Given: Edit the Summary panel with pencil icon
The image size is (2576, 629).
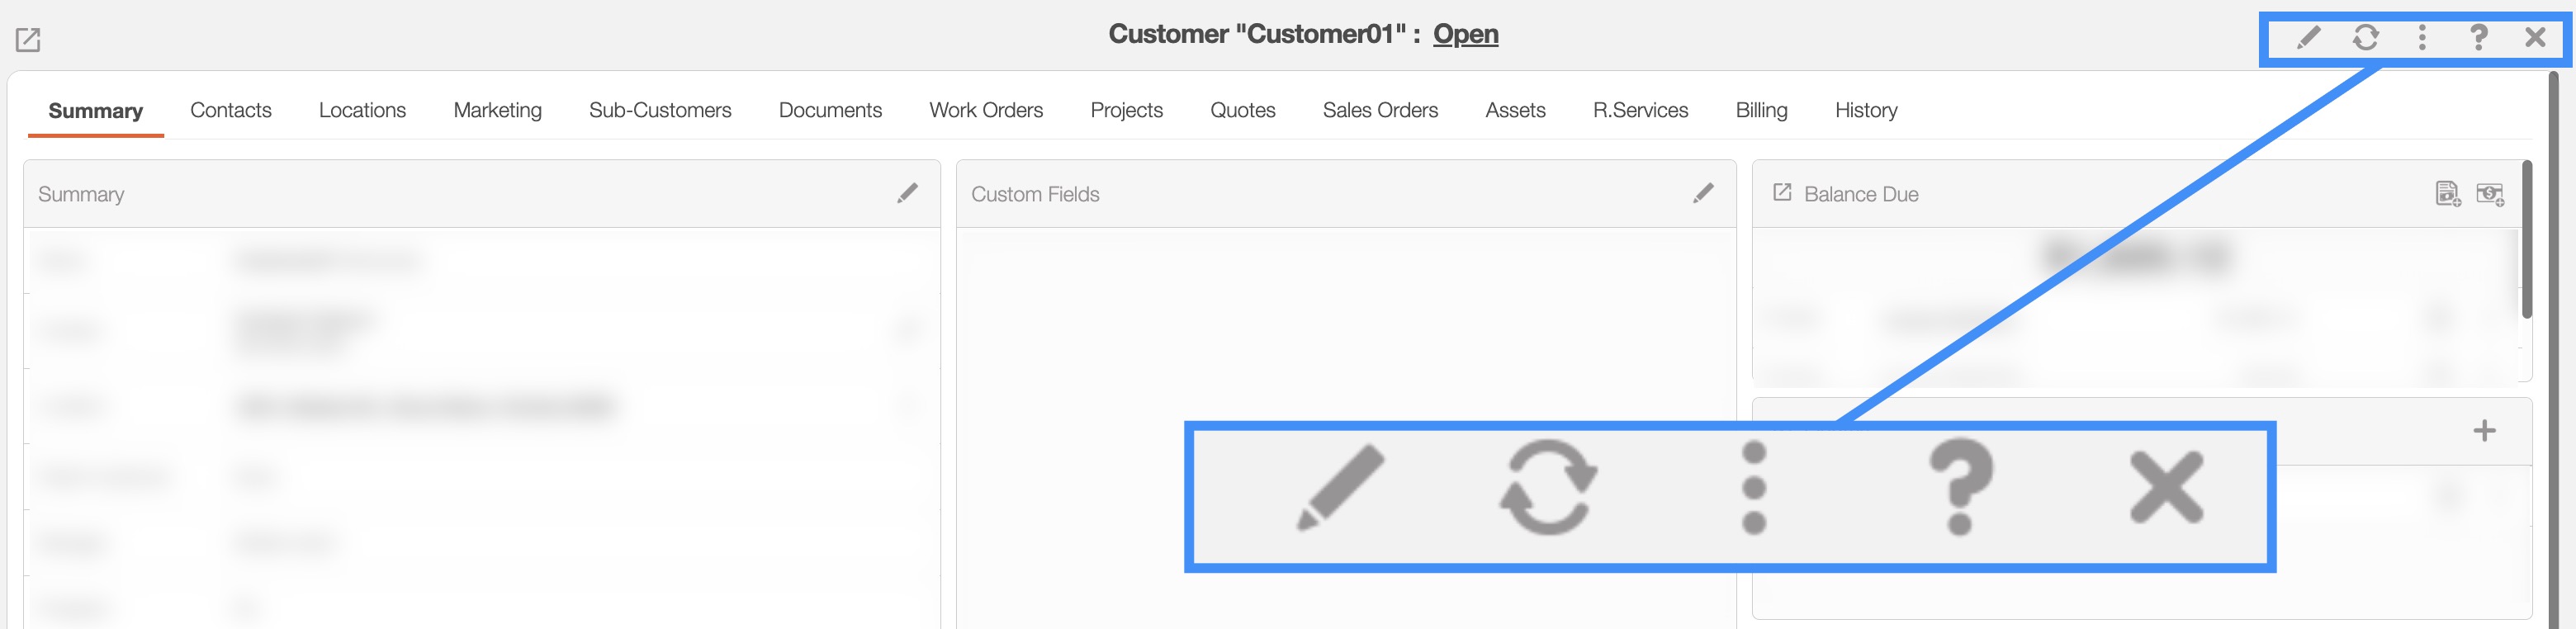Looking at the screenshot, I should (x=907, y=193).
